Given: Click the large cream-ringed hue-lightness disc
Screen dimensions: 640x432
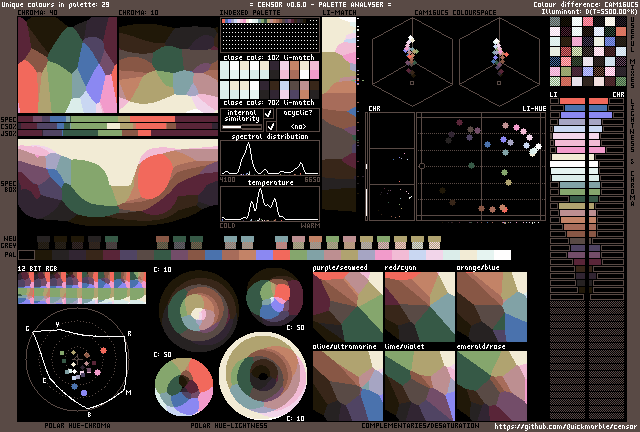Looking at the screenshot, I should pos(263,374).
